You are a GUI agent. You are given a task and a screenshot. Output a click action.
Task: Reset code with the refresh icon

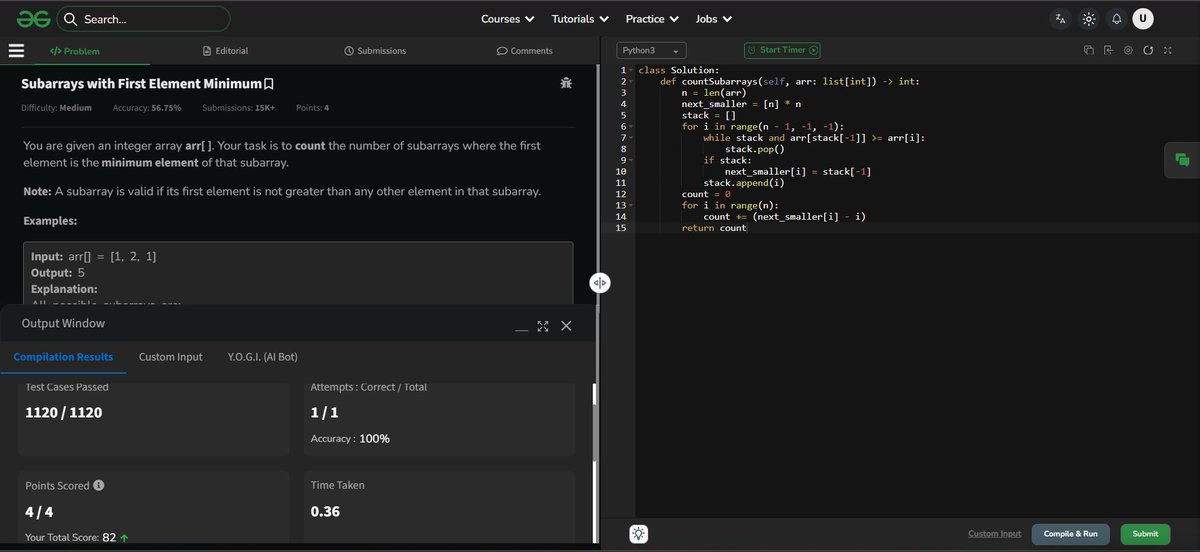point(1148,50)
